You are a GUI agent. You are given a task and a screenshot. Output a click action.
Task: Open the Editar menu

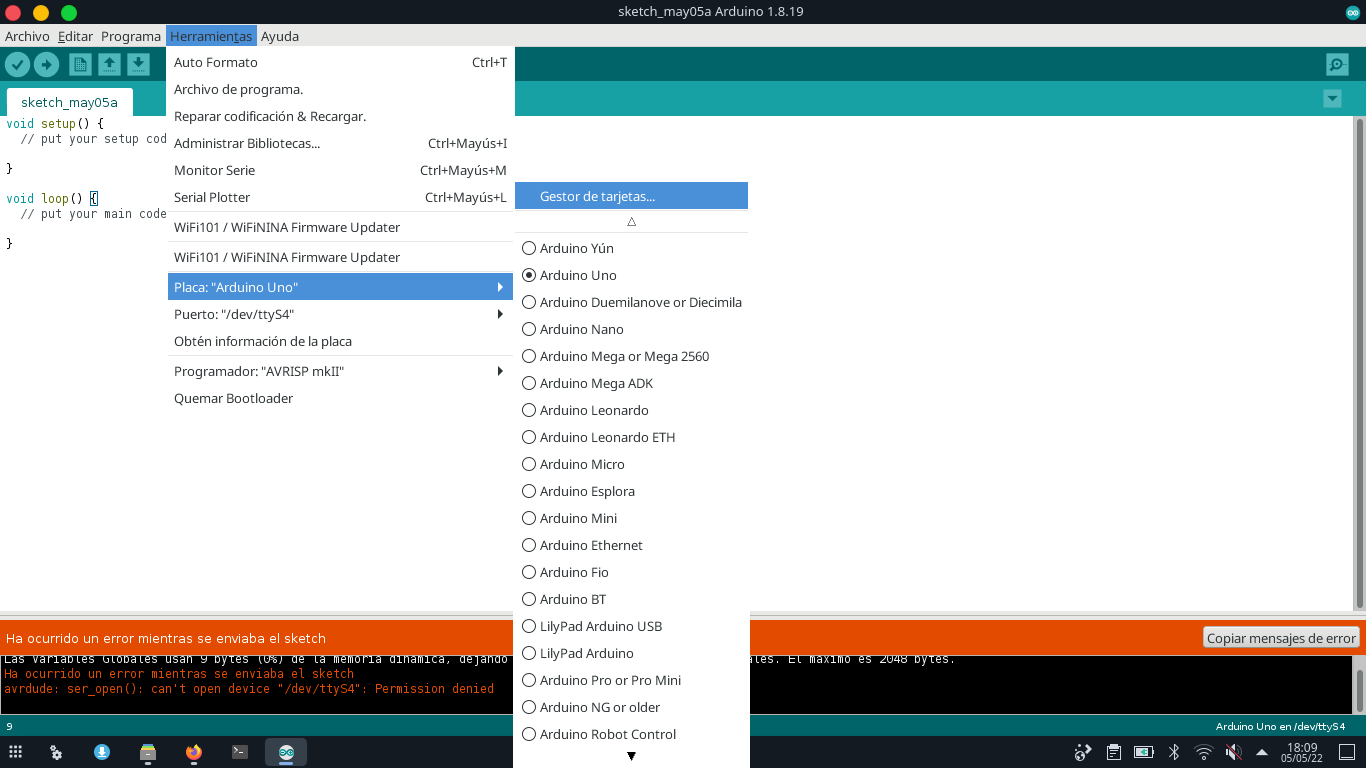point(75,36)
